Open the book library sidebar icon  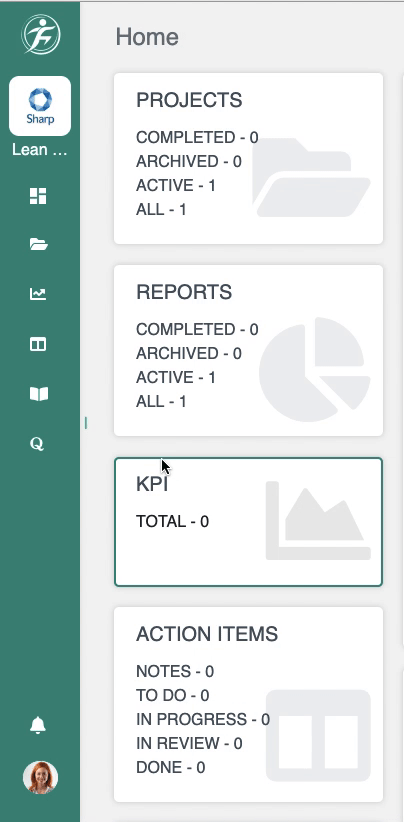click(x=39, y=394)
